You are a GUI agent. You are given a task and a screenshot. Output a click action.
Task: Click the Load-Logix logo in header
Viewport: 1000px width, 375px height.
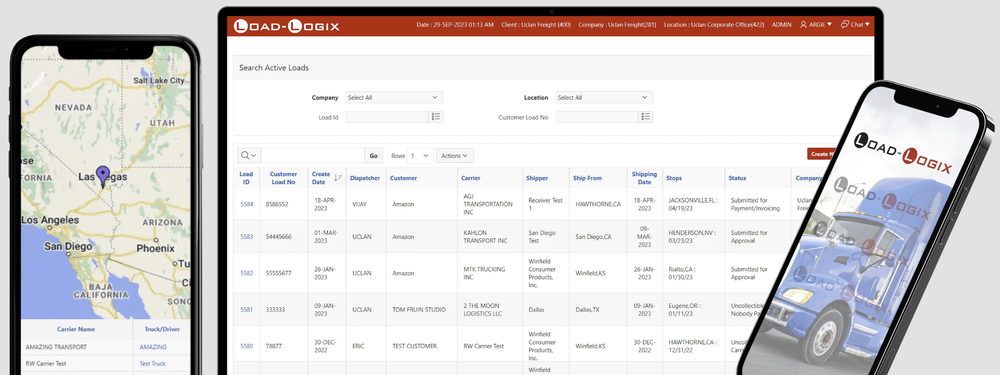pyautogui.click(x=286, y=26)
